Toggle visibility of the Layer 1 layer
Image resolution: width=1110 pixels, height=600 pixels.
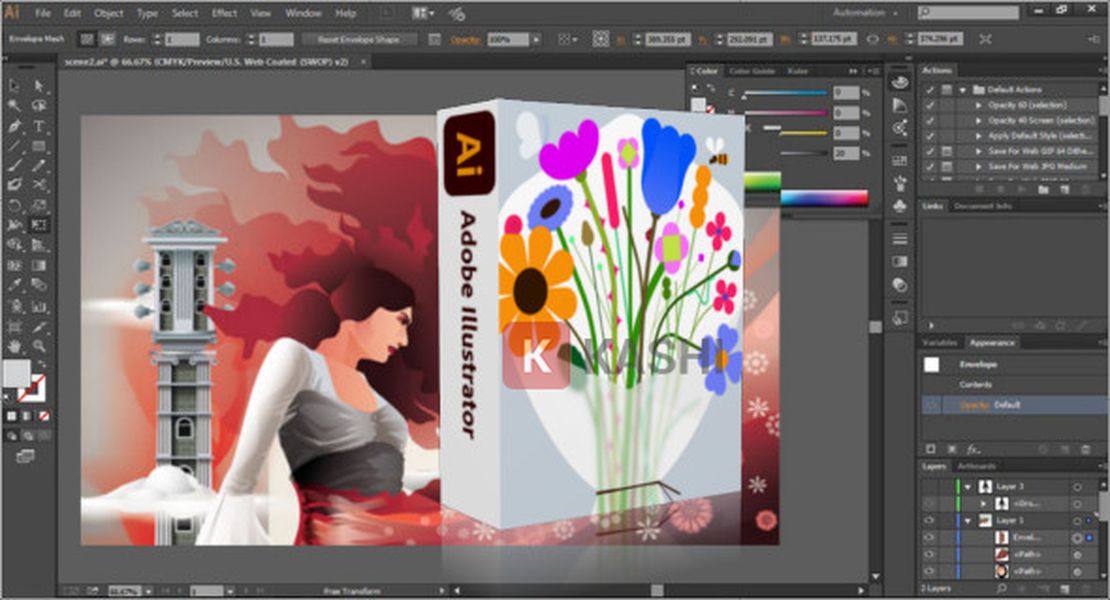[x=928, y=520]
